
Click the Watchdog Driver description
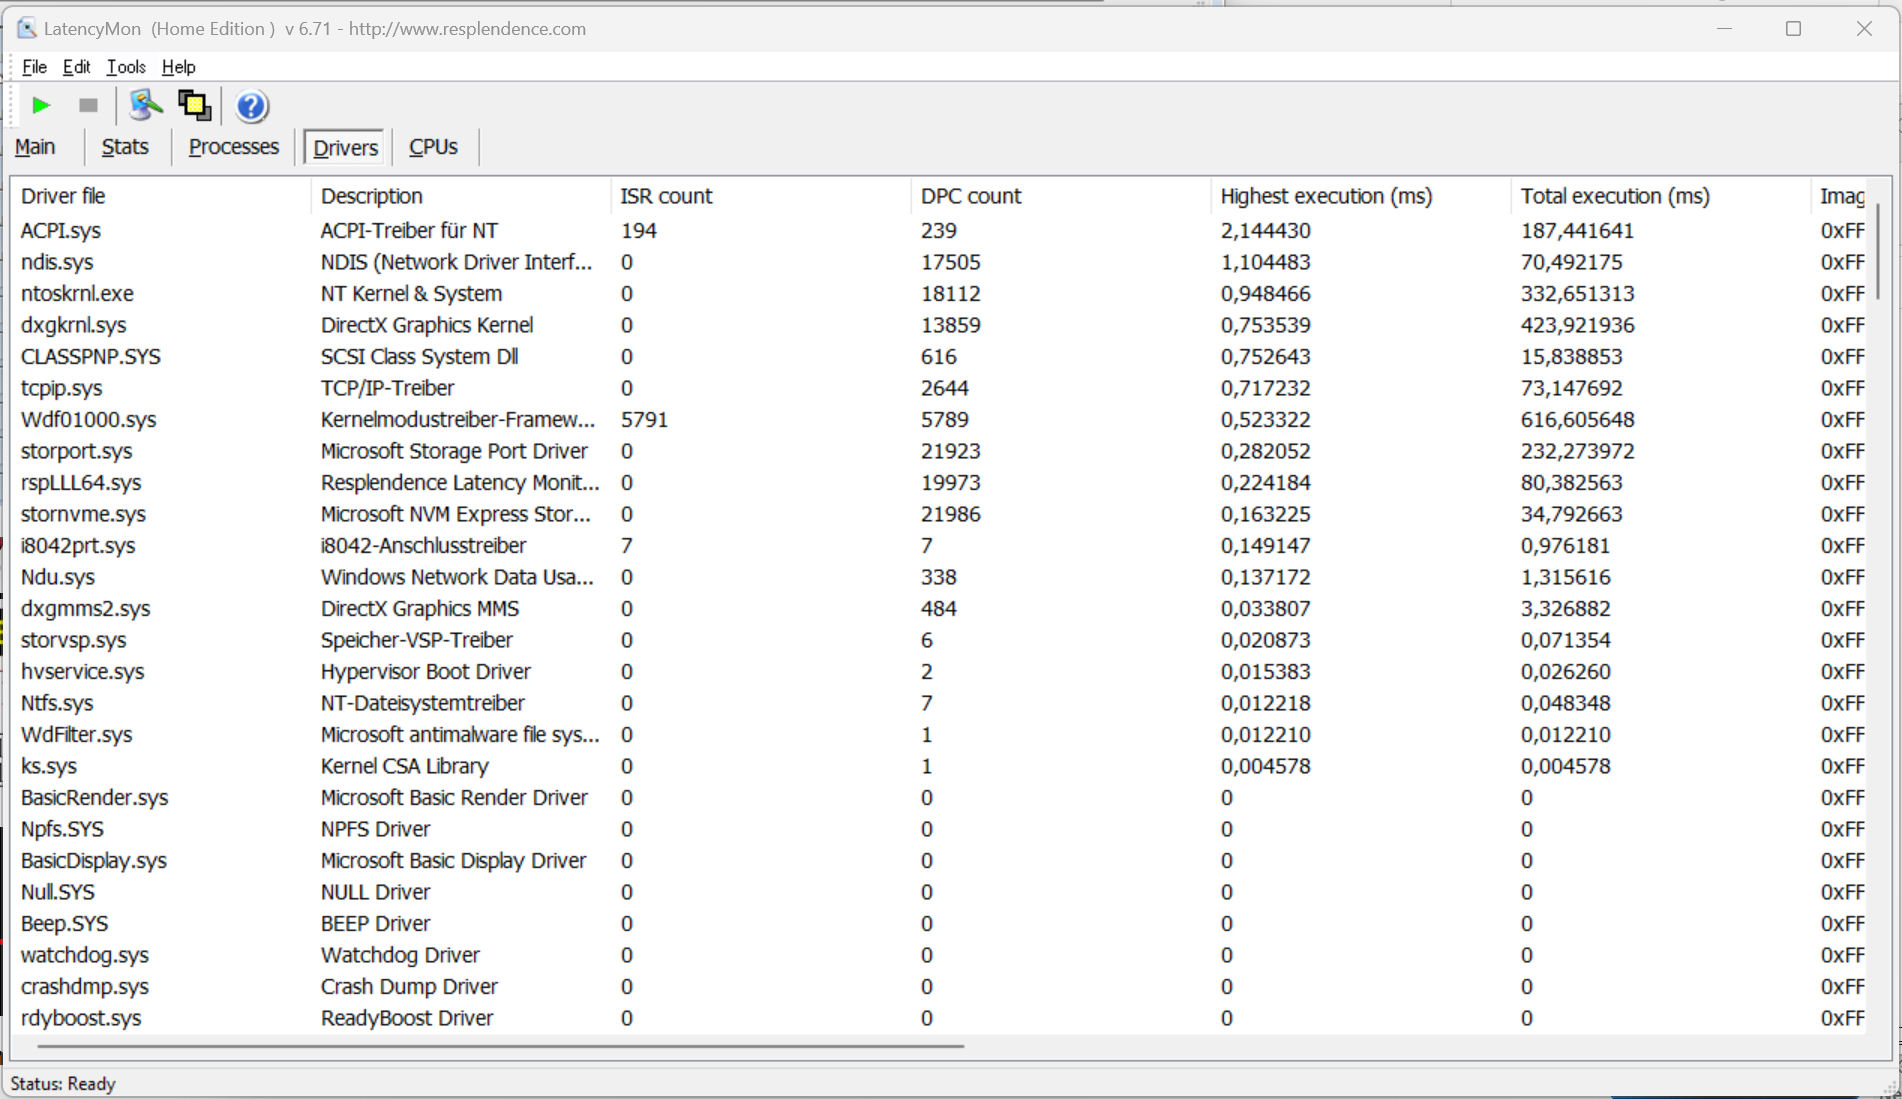400,955
